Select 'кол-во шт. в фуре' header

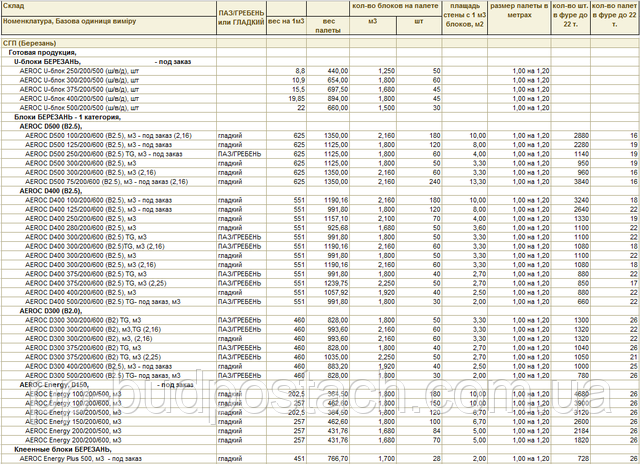tap(576, 14)
